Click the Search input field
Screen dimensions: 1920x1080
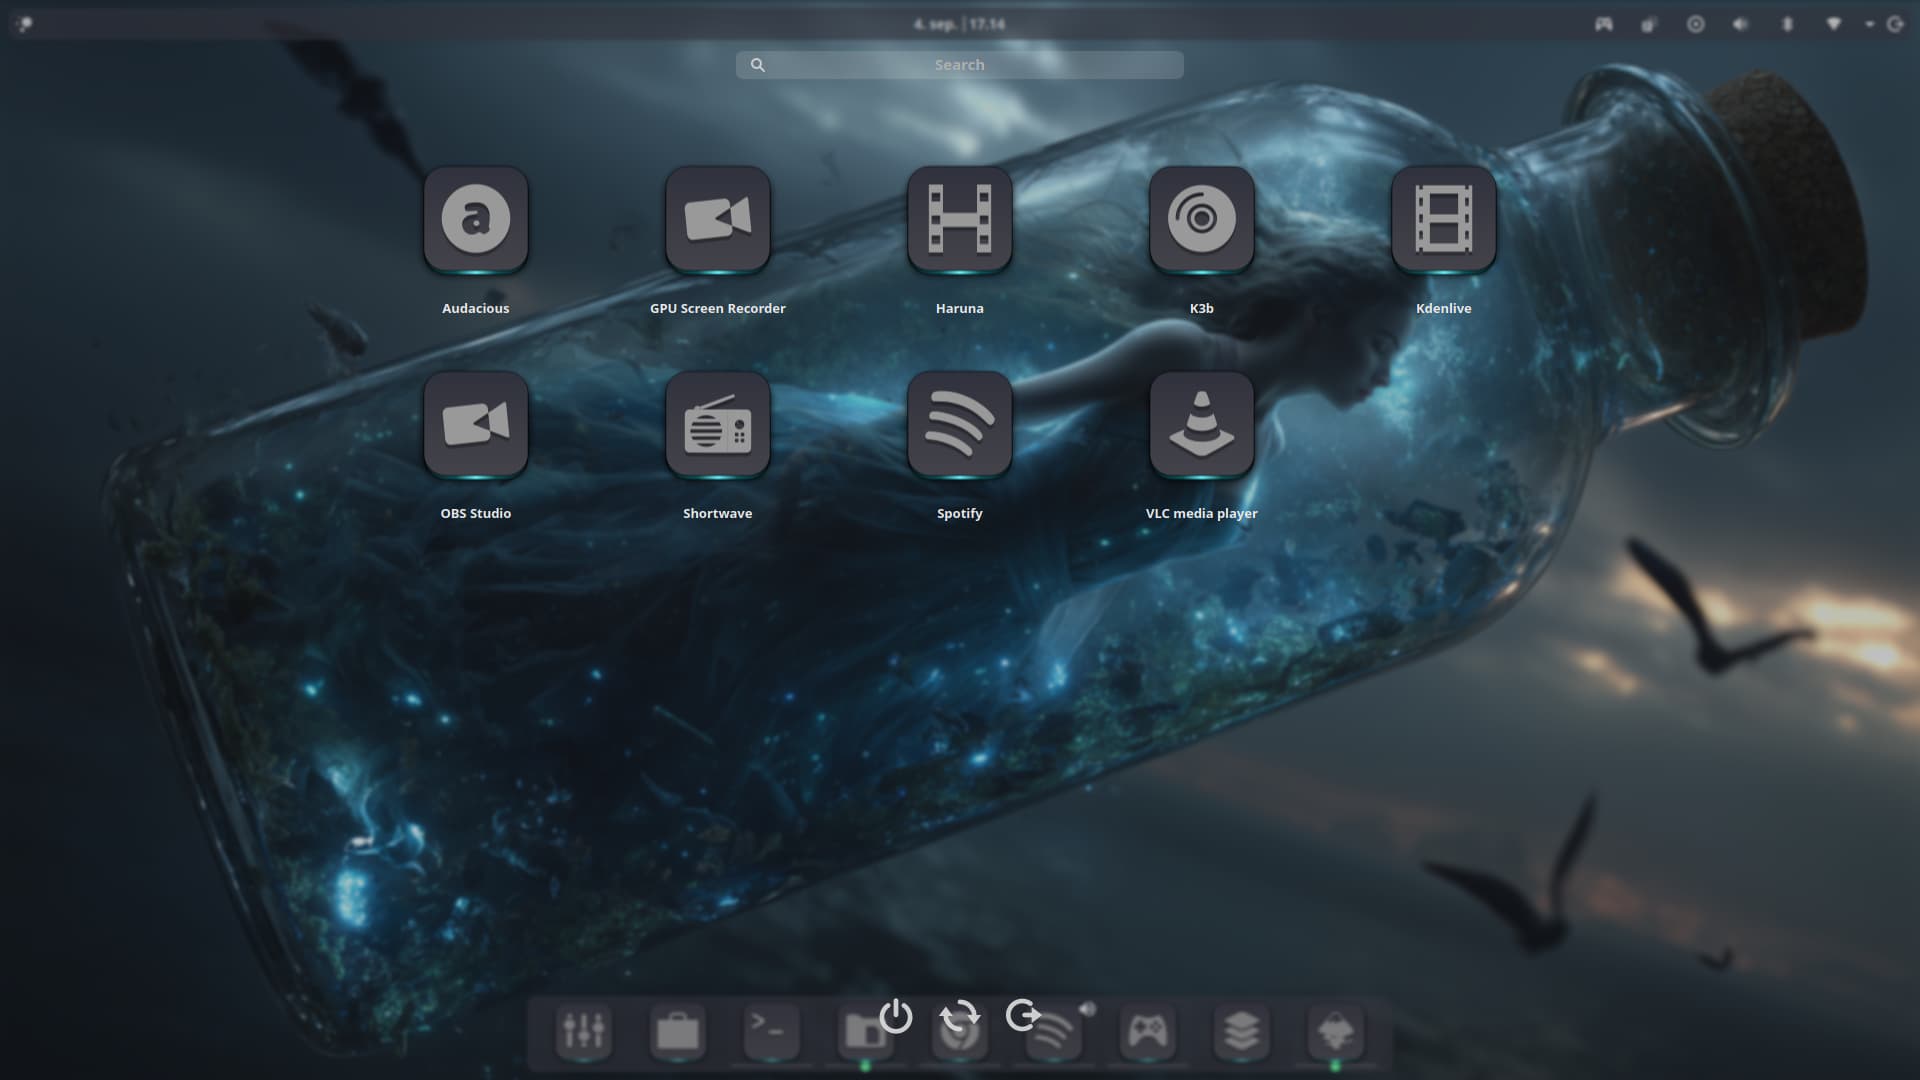(x=960, y=65)
